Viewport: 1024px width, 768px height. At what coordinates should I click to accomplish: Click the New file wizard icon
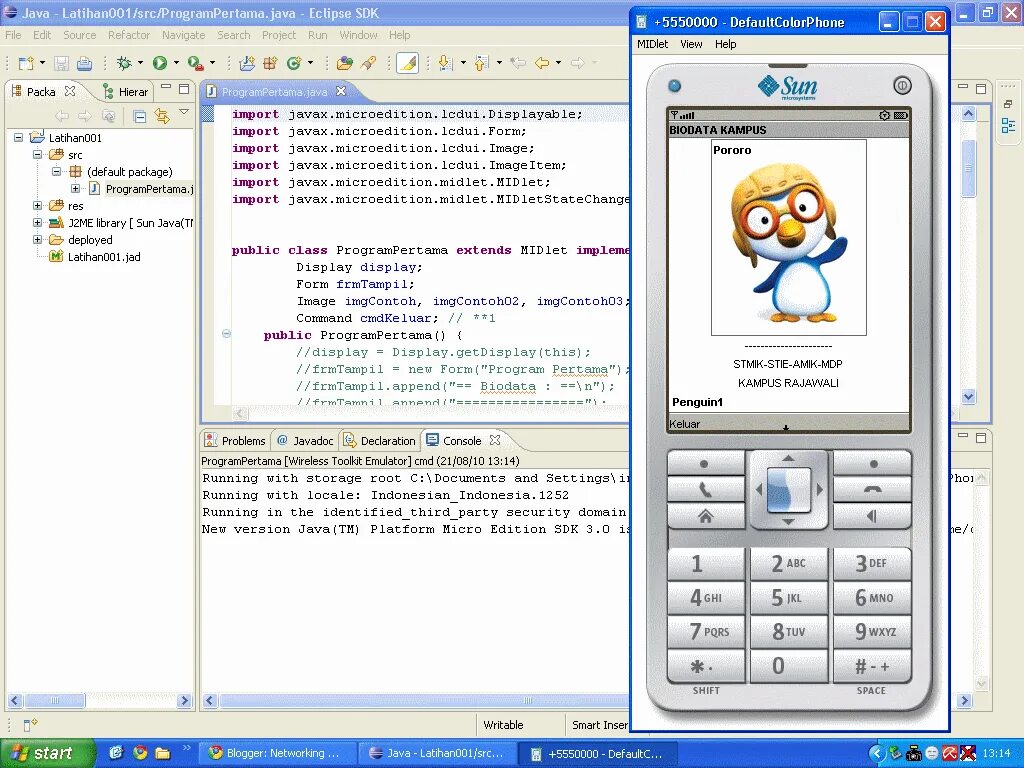(26, 63)
